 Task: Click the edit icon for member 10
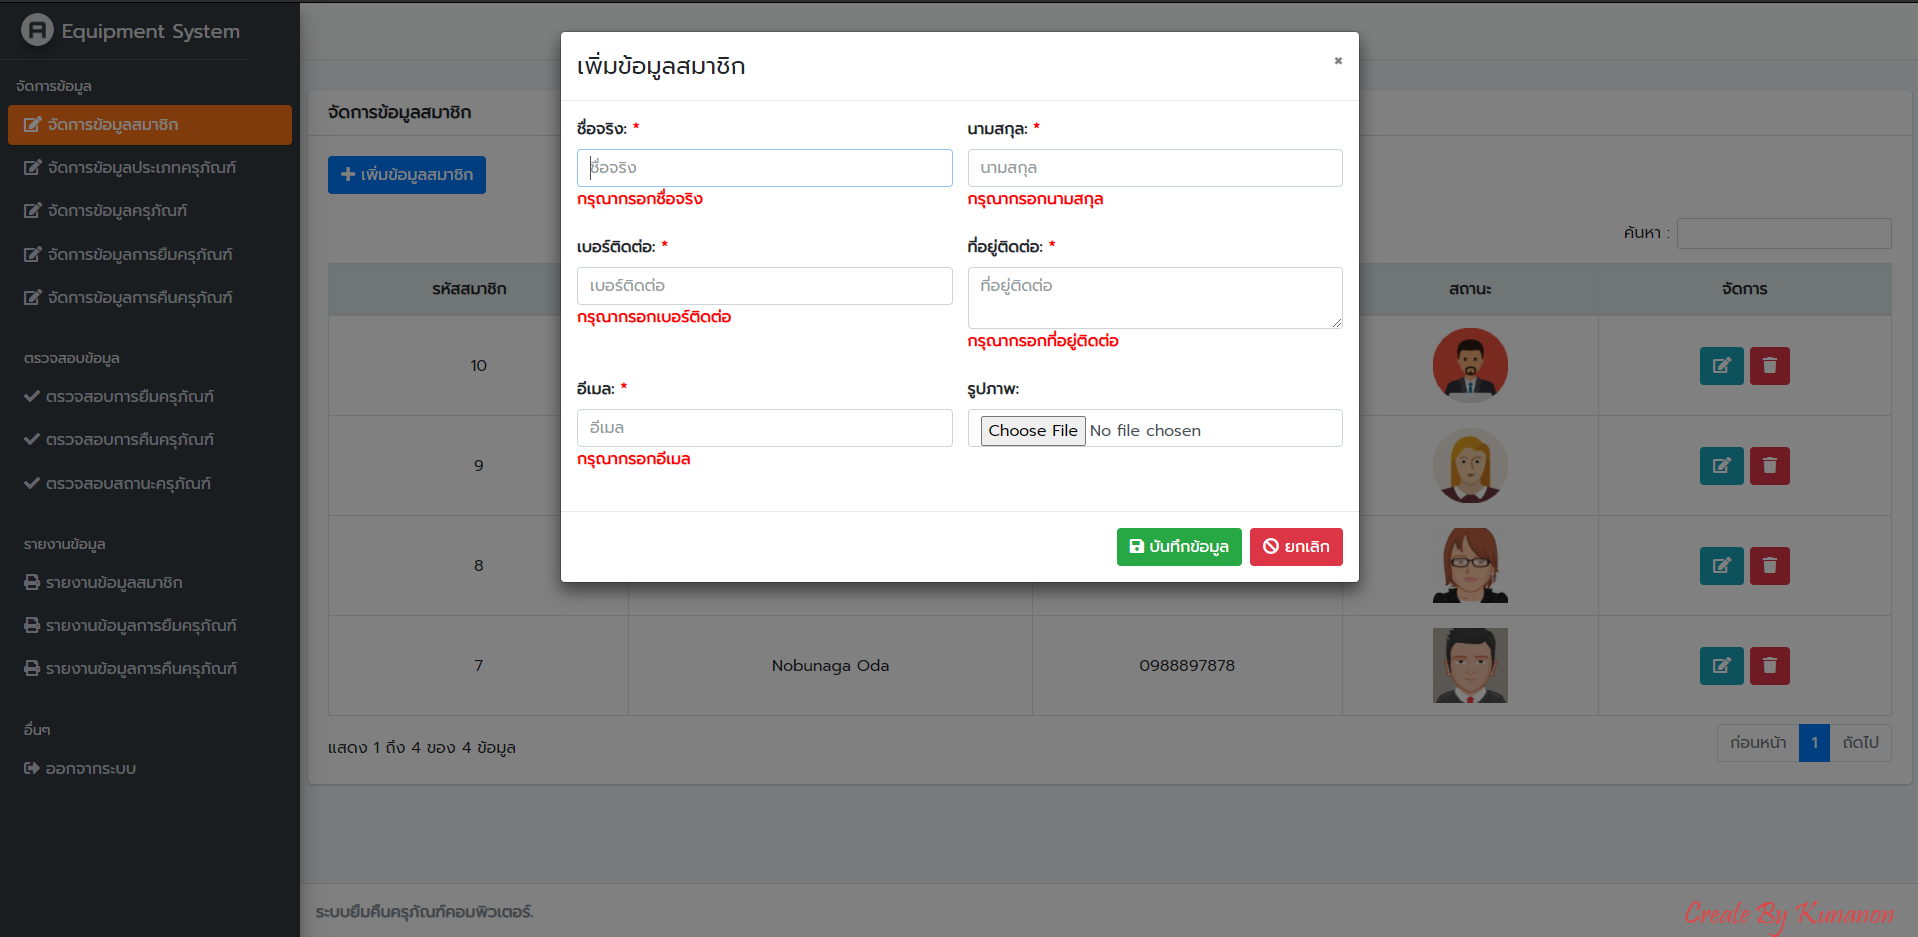[x=1720, y=366]
